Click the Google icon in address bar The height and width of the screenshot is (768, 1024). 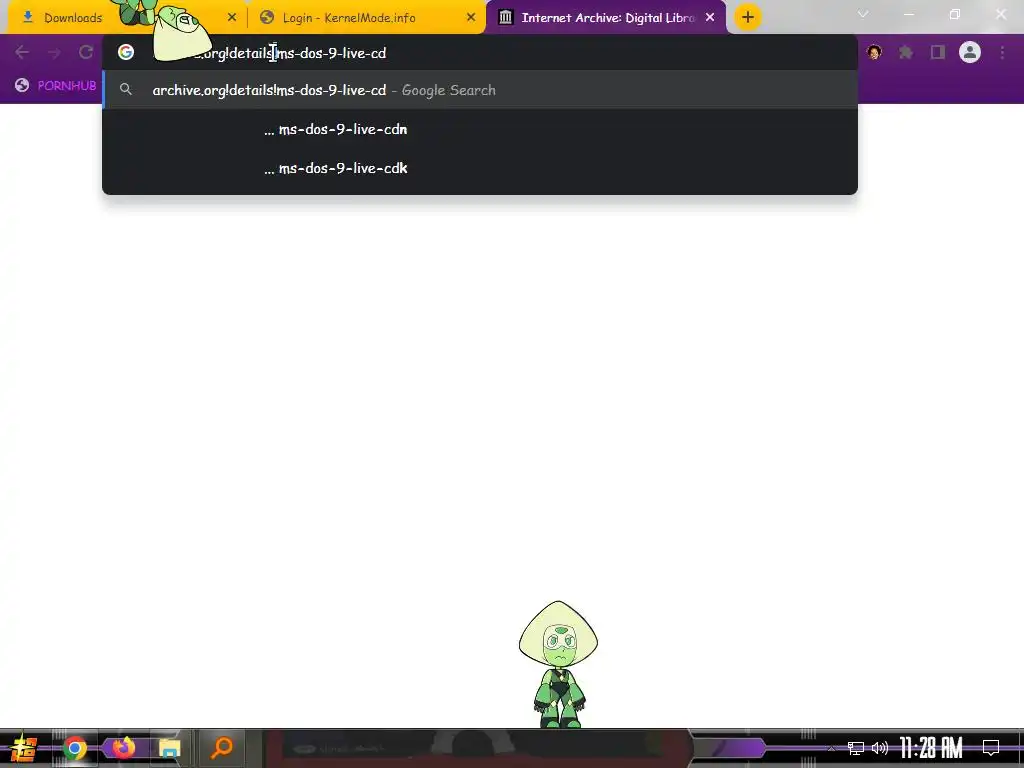coord(126,52)
